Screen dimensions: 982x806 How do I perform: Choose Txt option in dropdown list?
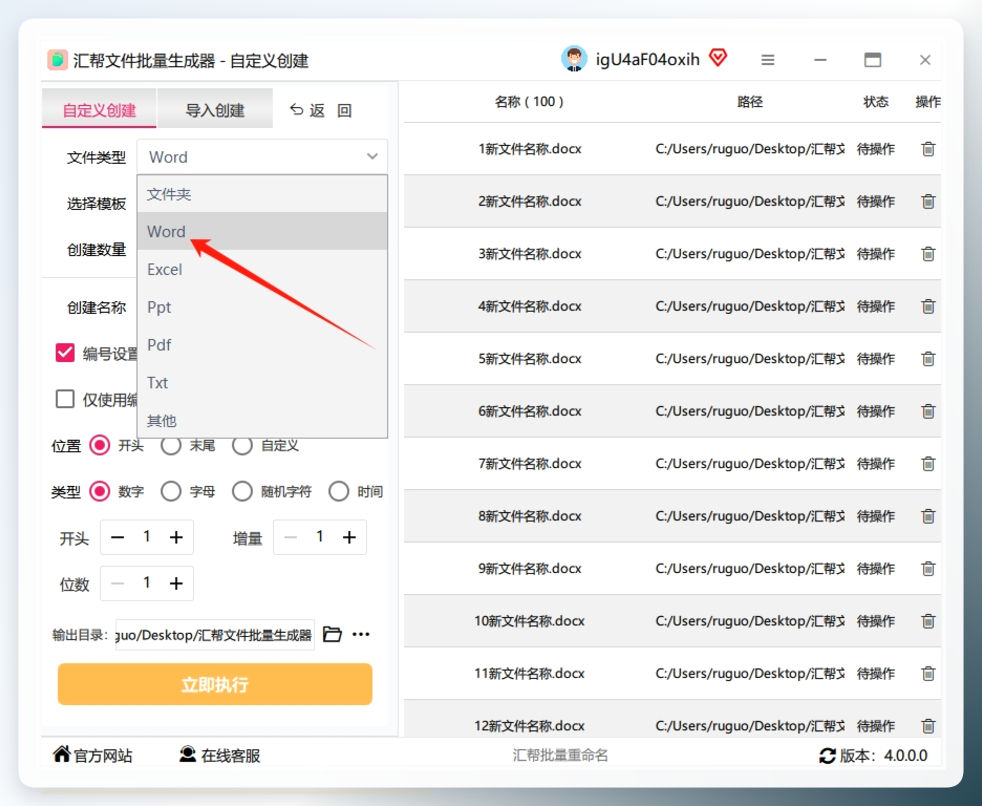[x=262, y=383]
